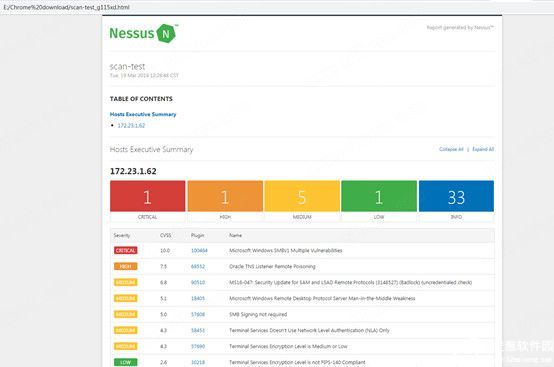Select the orange High count box
The image size is (554, 367).
pyautogui.click(x=225, y=196)
